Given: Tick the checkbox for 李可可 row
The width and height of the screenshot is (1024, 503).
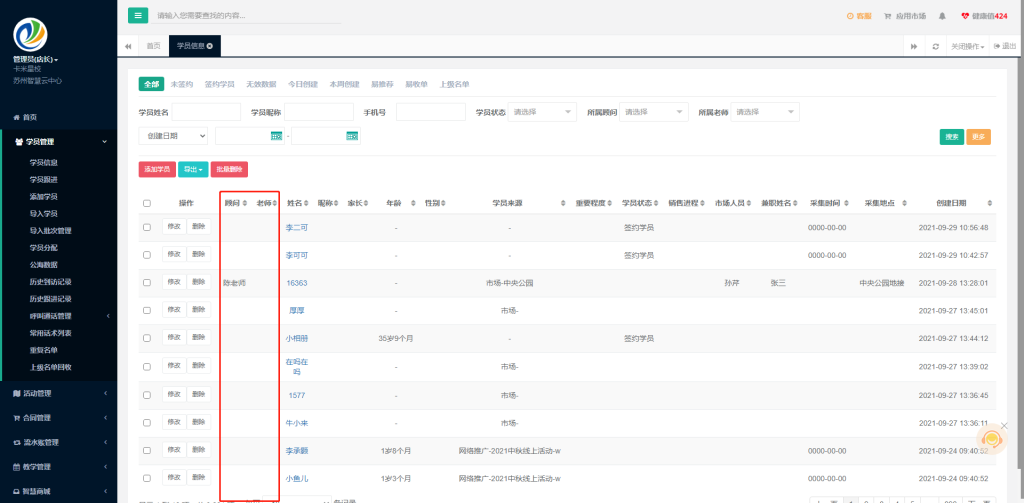Looking at the screenshot, I should coord(147,255).
